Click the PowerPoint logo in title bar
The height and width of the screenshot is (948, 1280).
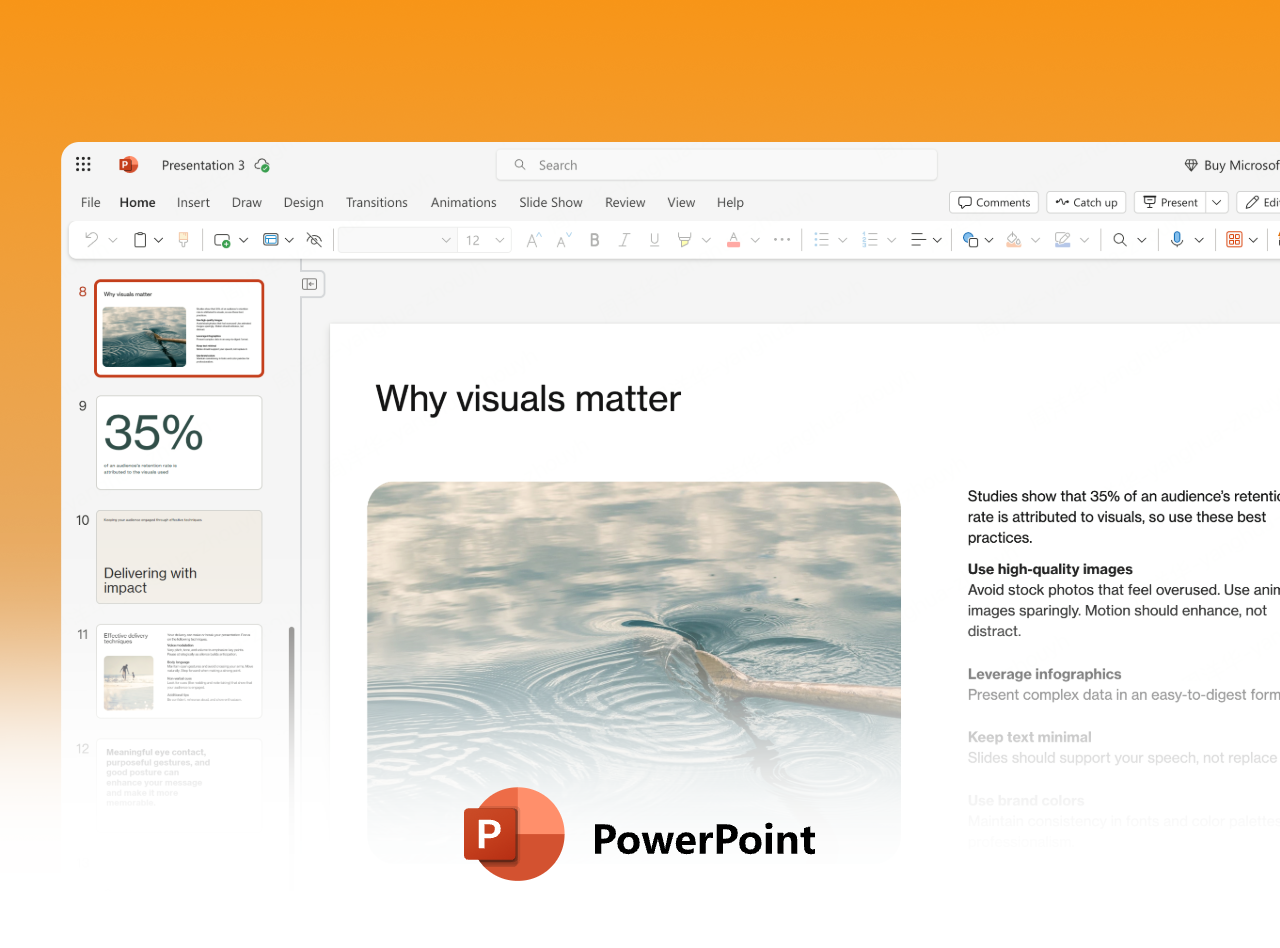(128, 165)
